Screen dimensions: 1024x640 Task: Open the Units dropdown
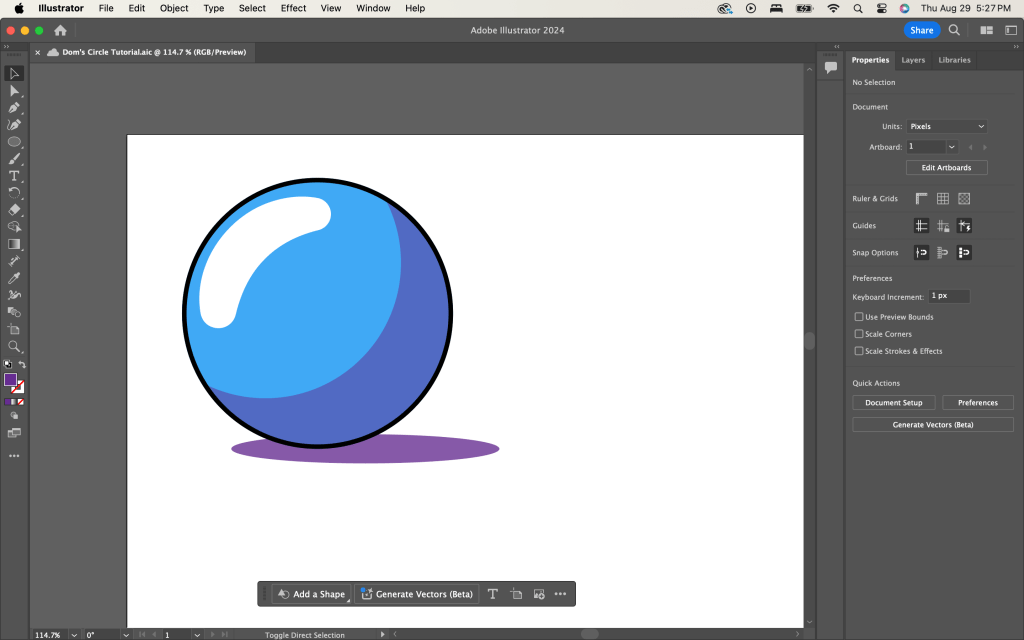coord(946,126)
